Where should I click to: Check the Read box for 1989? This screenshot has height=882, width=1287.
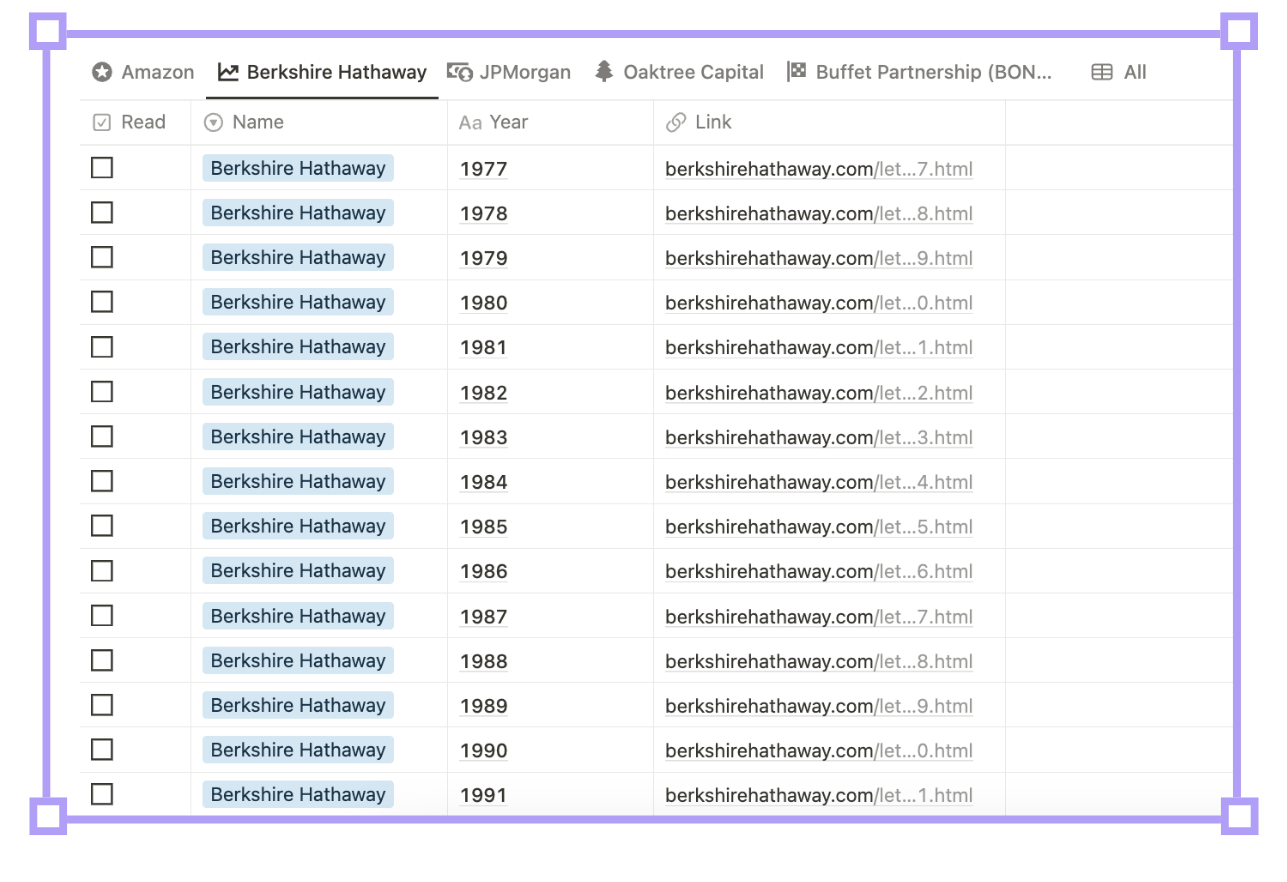tap(102, 705)
